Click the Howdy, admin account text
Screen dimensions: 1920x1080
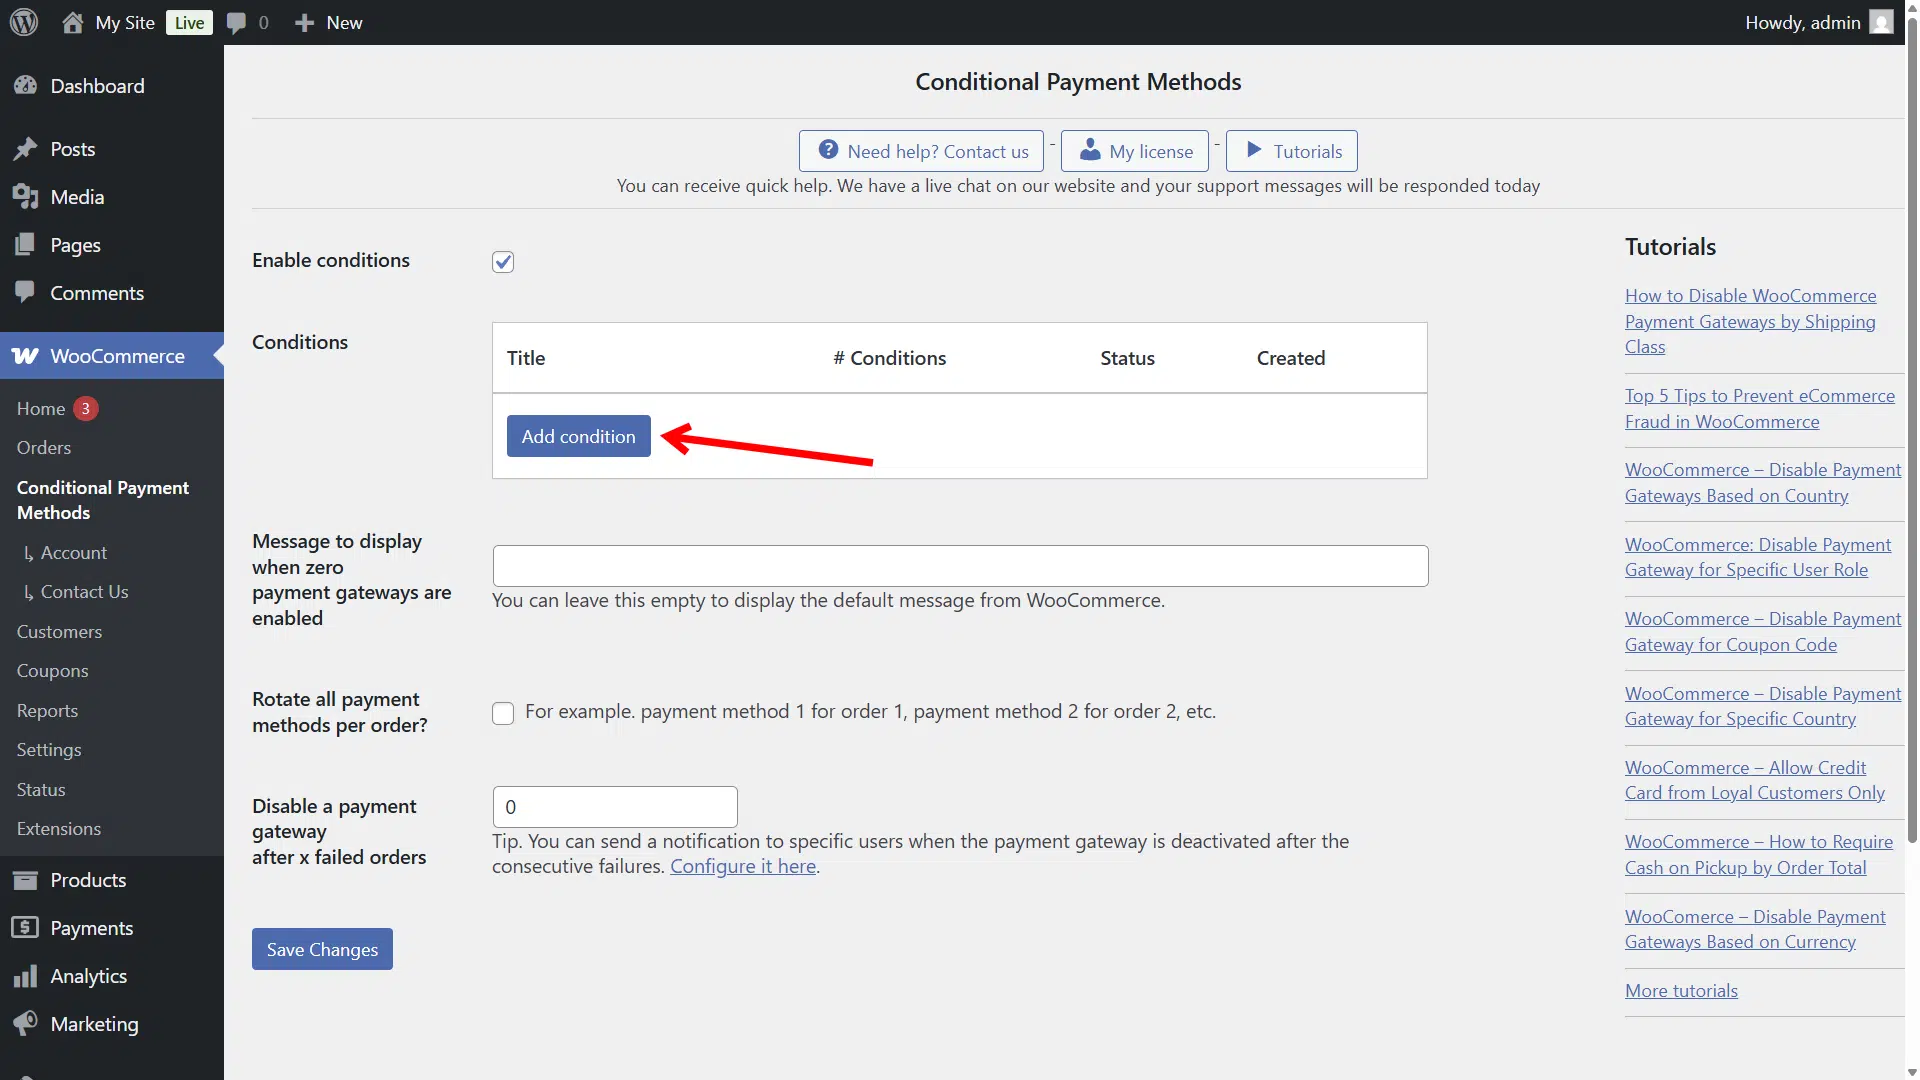pos(1802,22)
